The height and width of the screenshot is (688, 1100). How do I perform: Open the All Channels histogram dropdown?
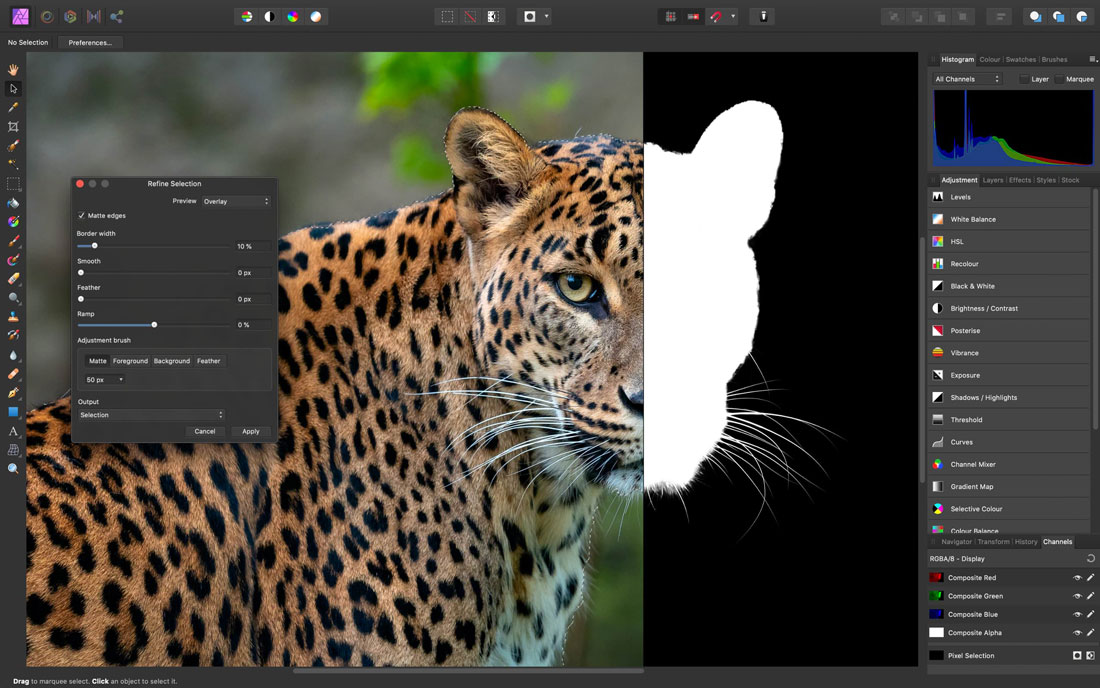pyautogui.click(x=967, y=79)
